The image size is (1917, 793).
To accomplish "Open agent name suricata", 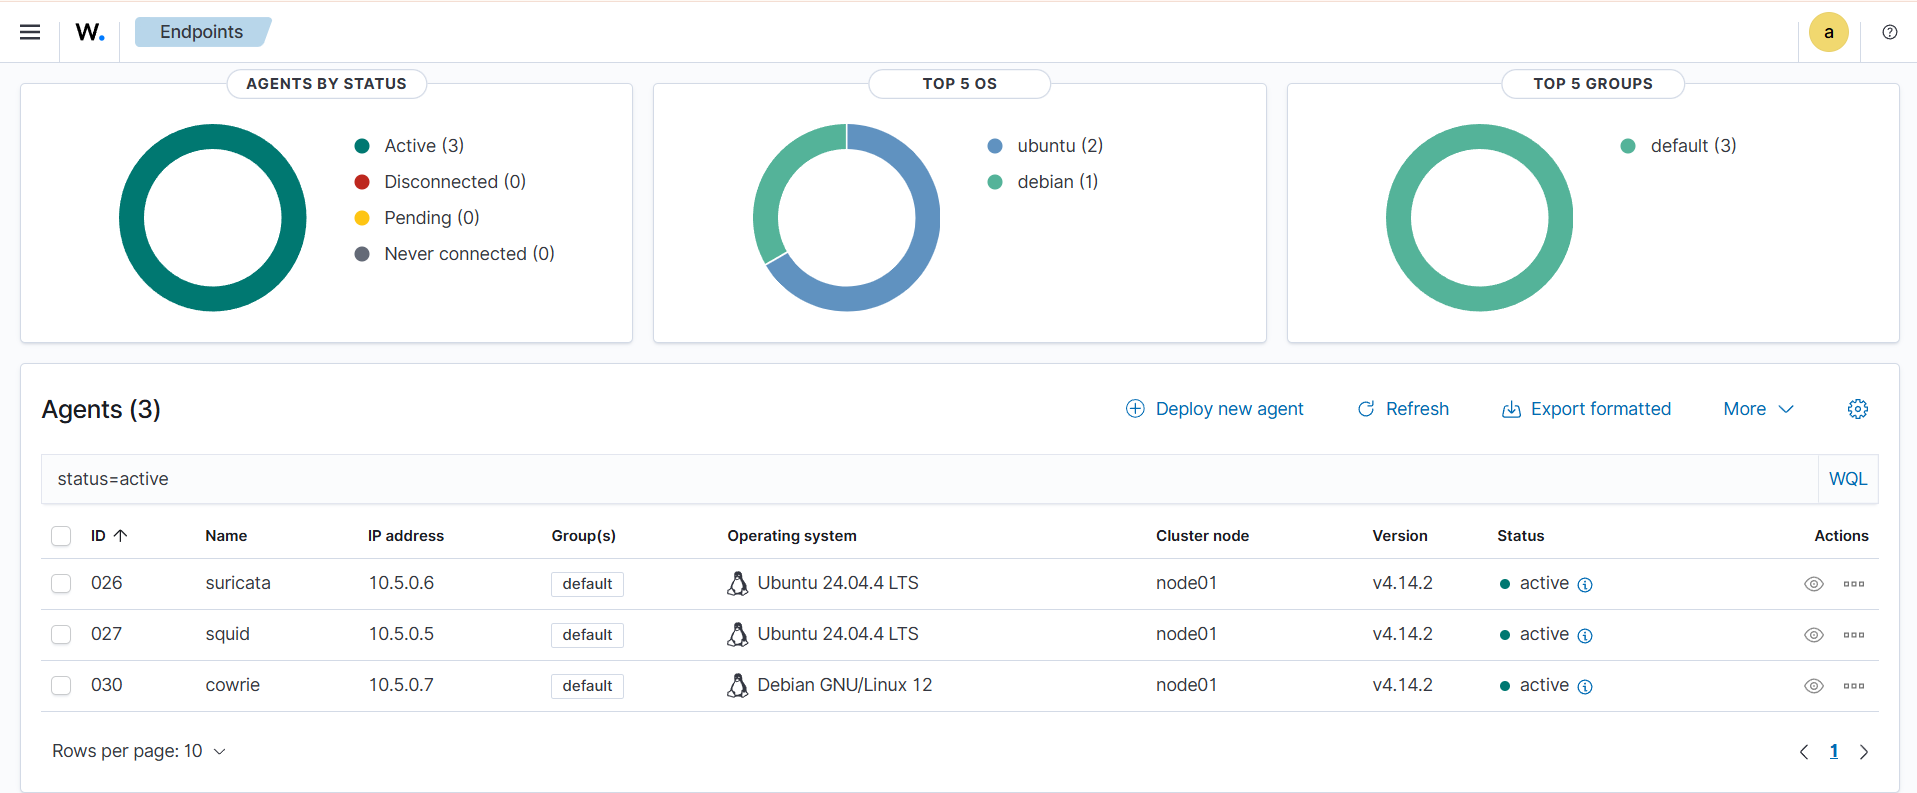I will [238, 583].
